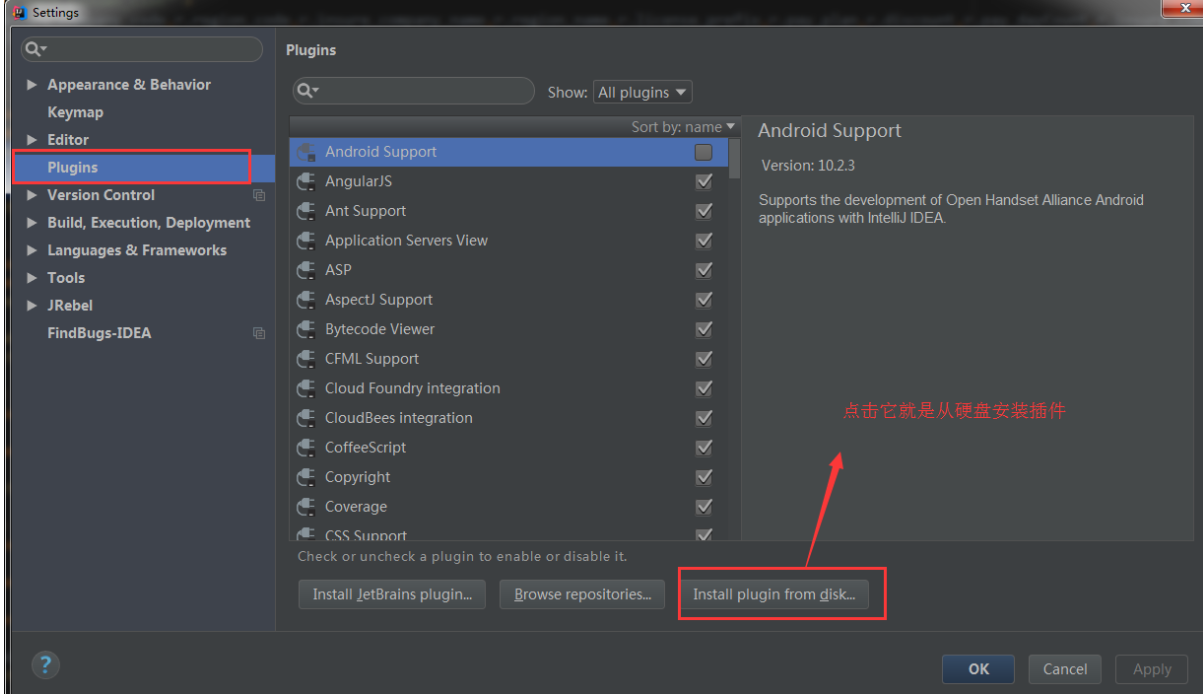Click the AngularJS plugin icon
1203x694 pixels.
pos(307,181)
